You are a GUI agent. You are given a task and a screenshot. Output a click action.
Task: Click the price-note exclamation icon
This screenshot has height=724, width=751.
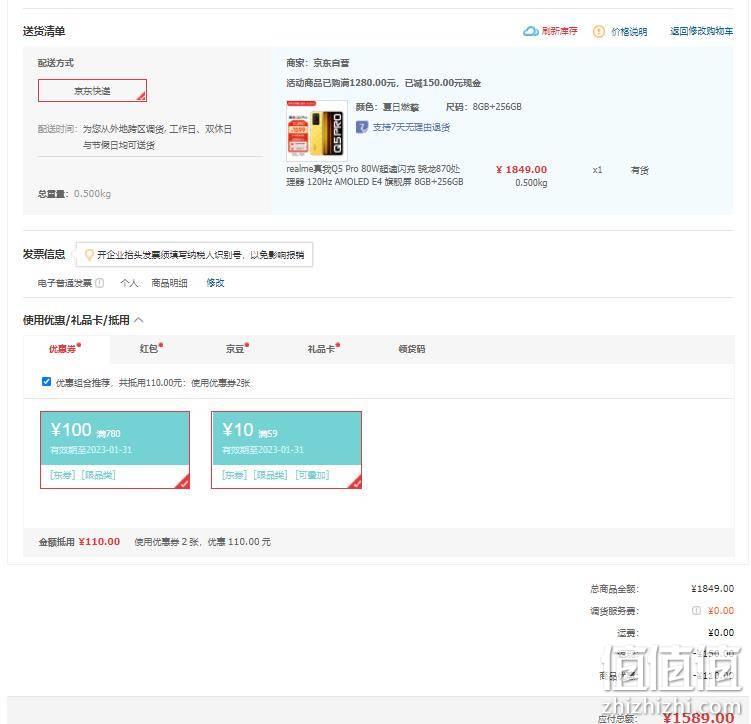[598, 32]
